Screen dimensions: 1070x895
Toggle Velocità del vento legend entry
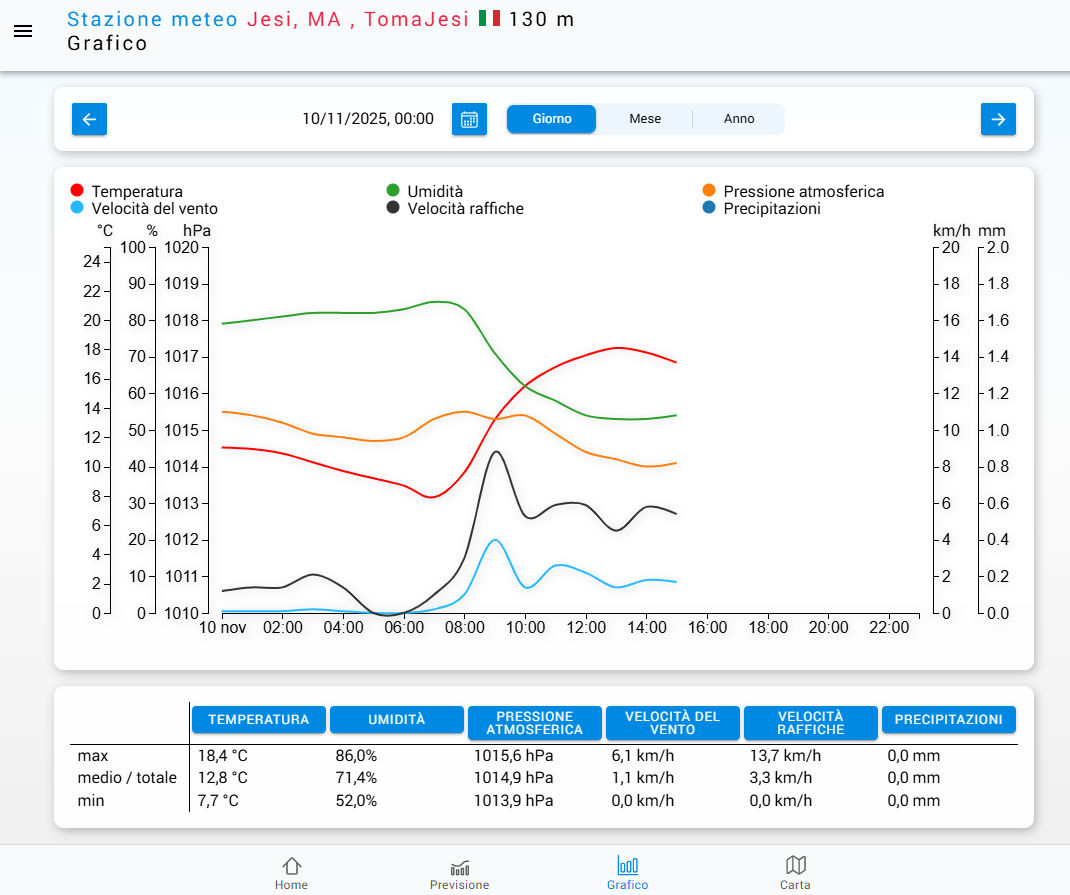[153, 208]
